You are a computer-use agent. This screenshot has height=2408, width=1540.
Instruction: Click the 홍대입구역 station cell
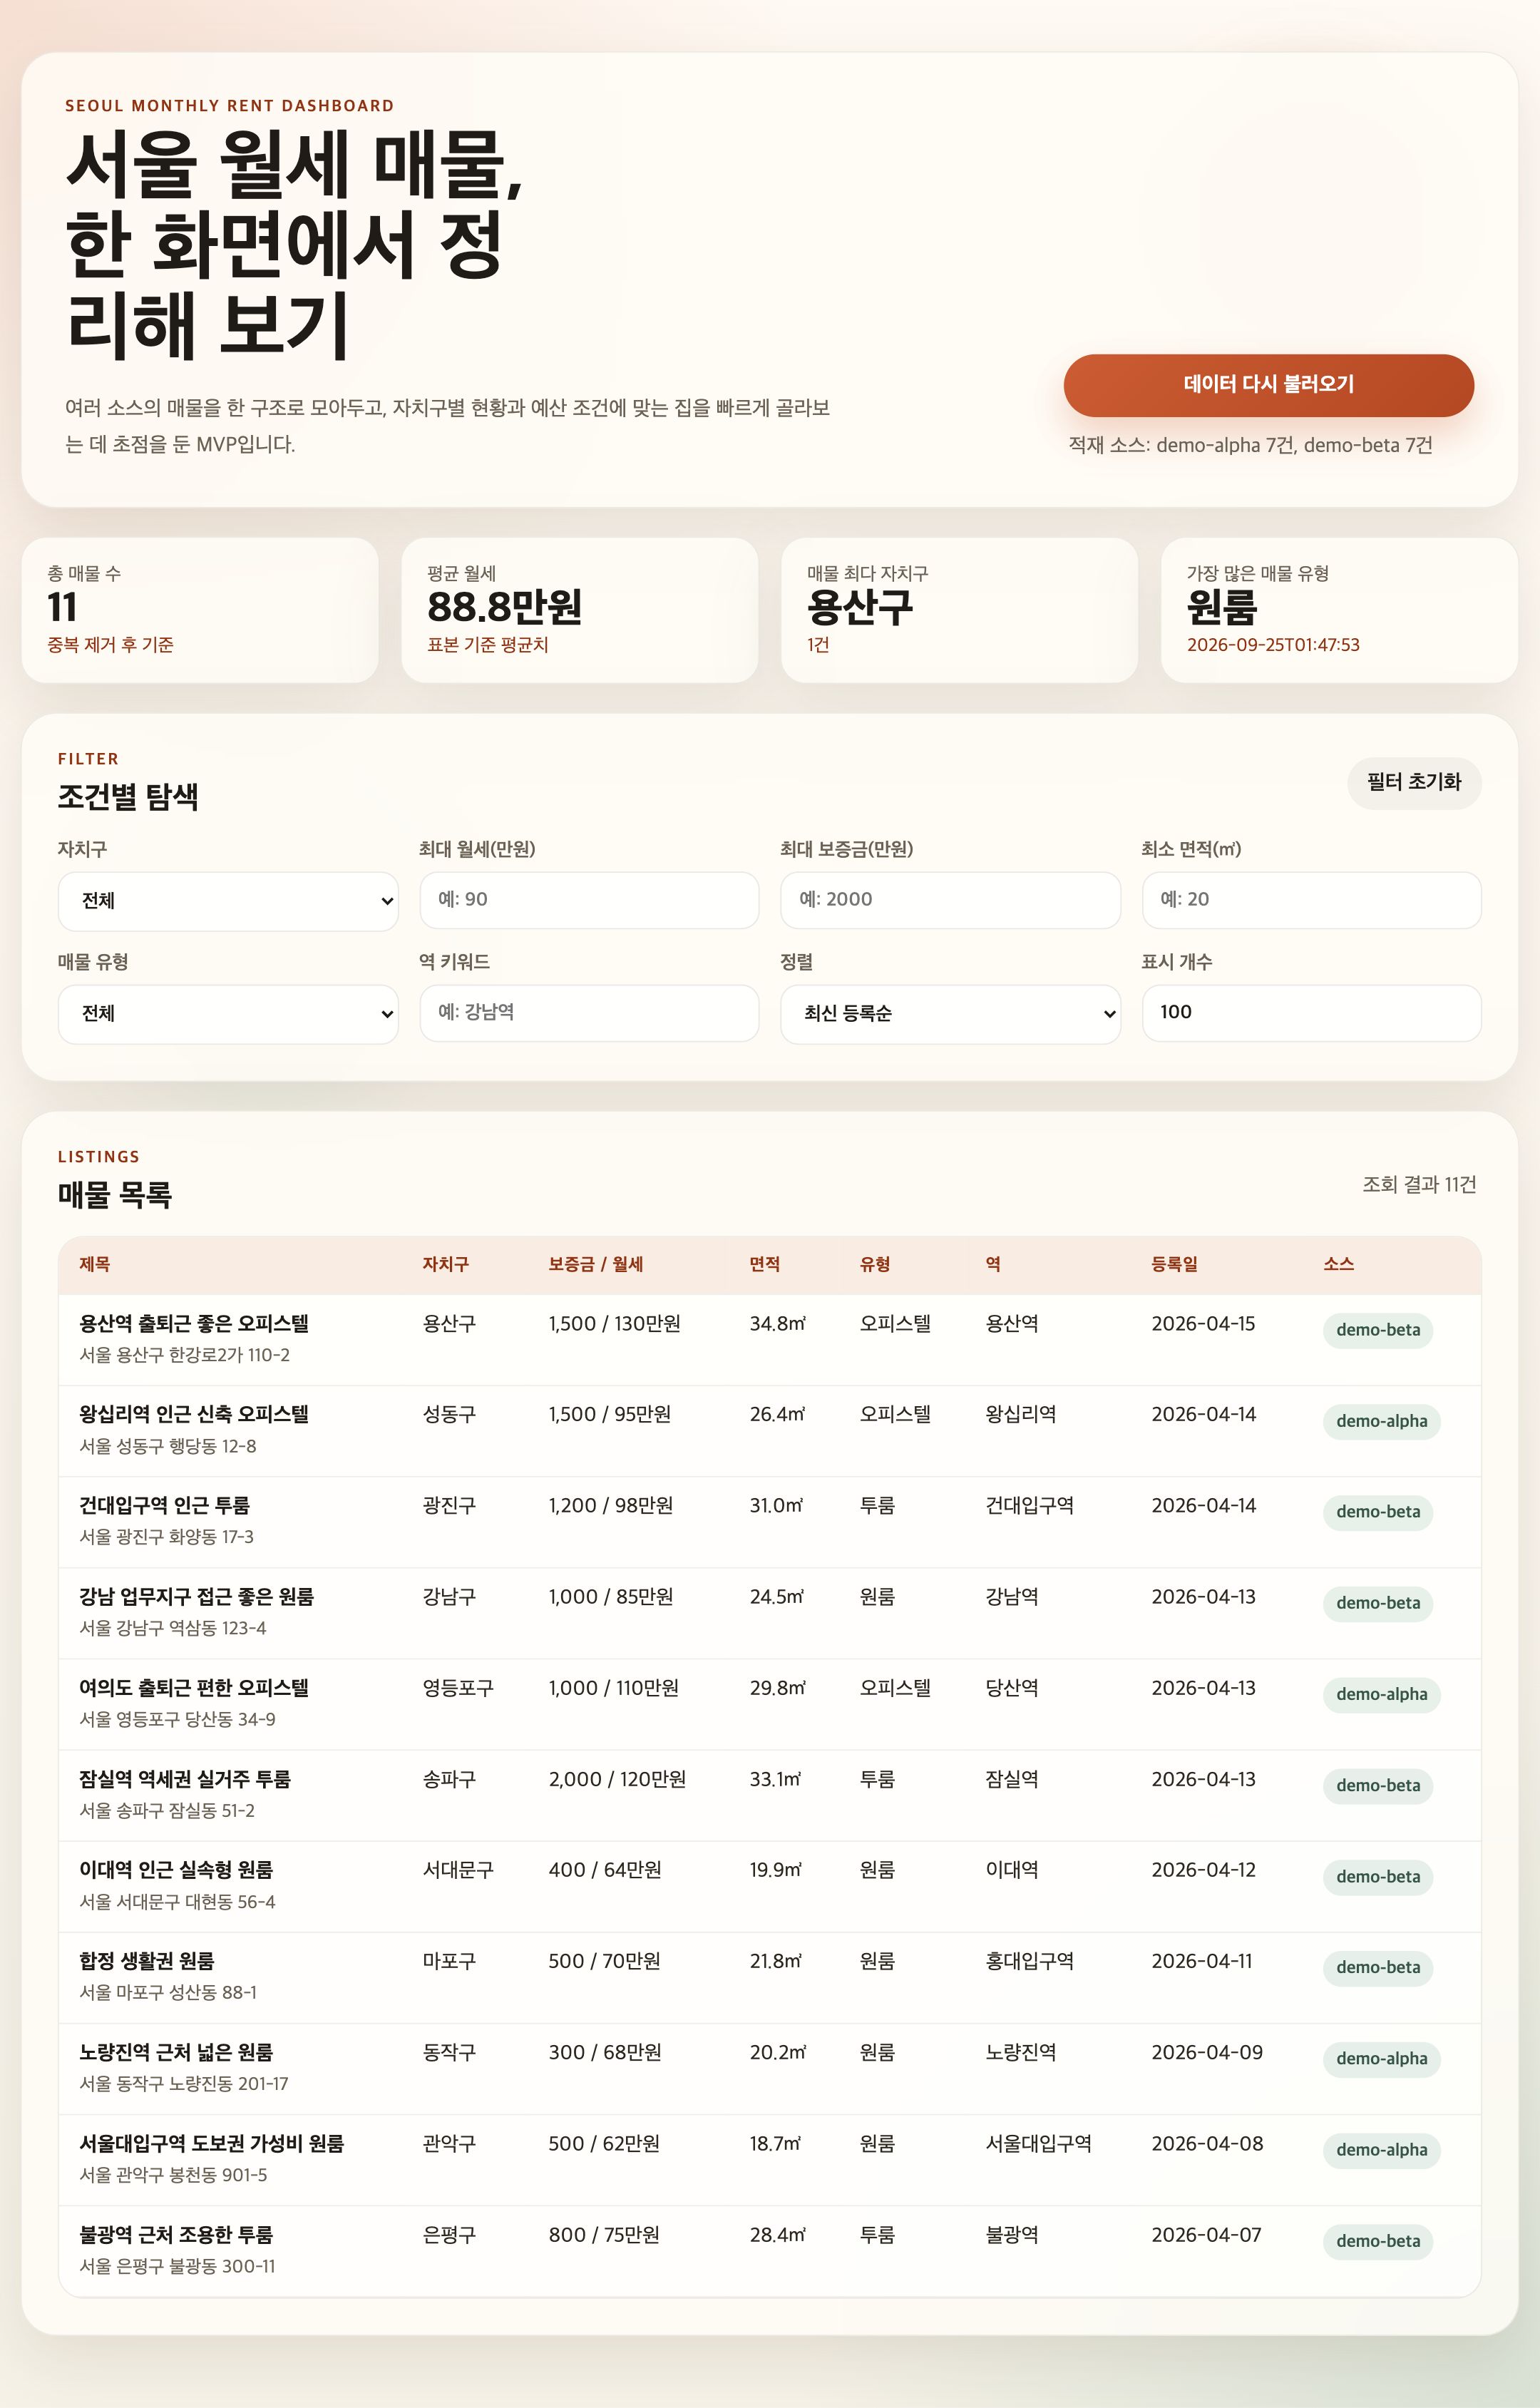1030,1961
